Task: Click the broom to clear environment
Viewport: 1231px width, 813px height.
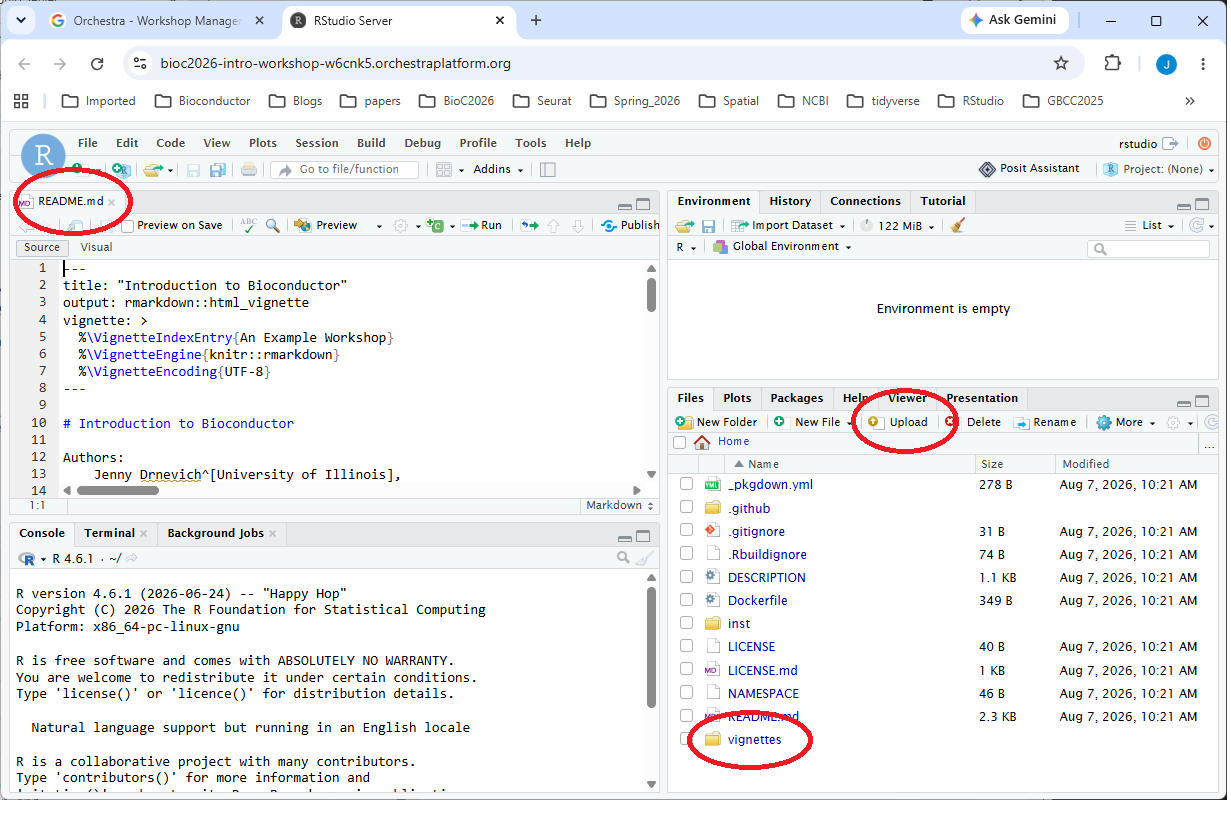Action: 958,226
